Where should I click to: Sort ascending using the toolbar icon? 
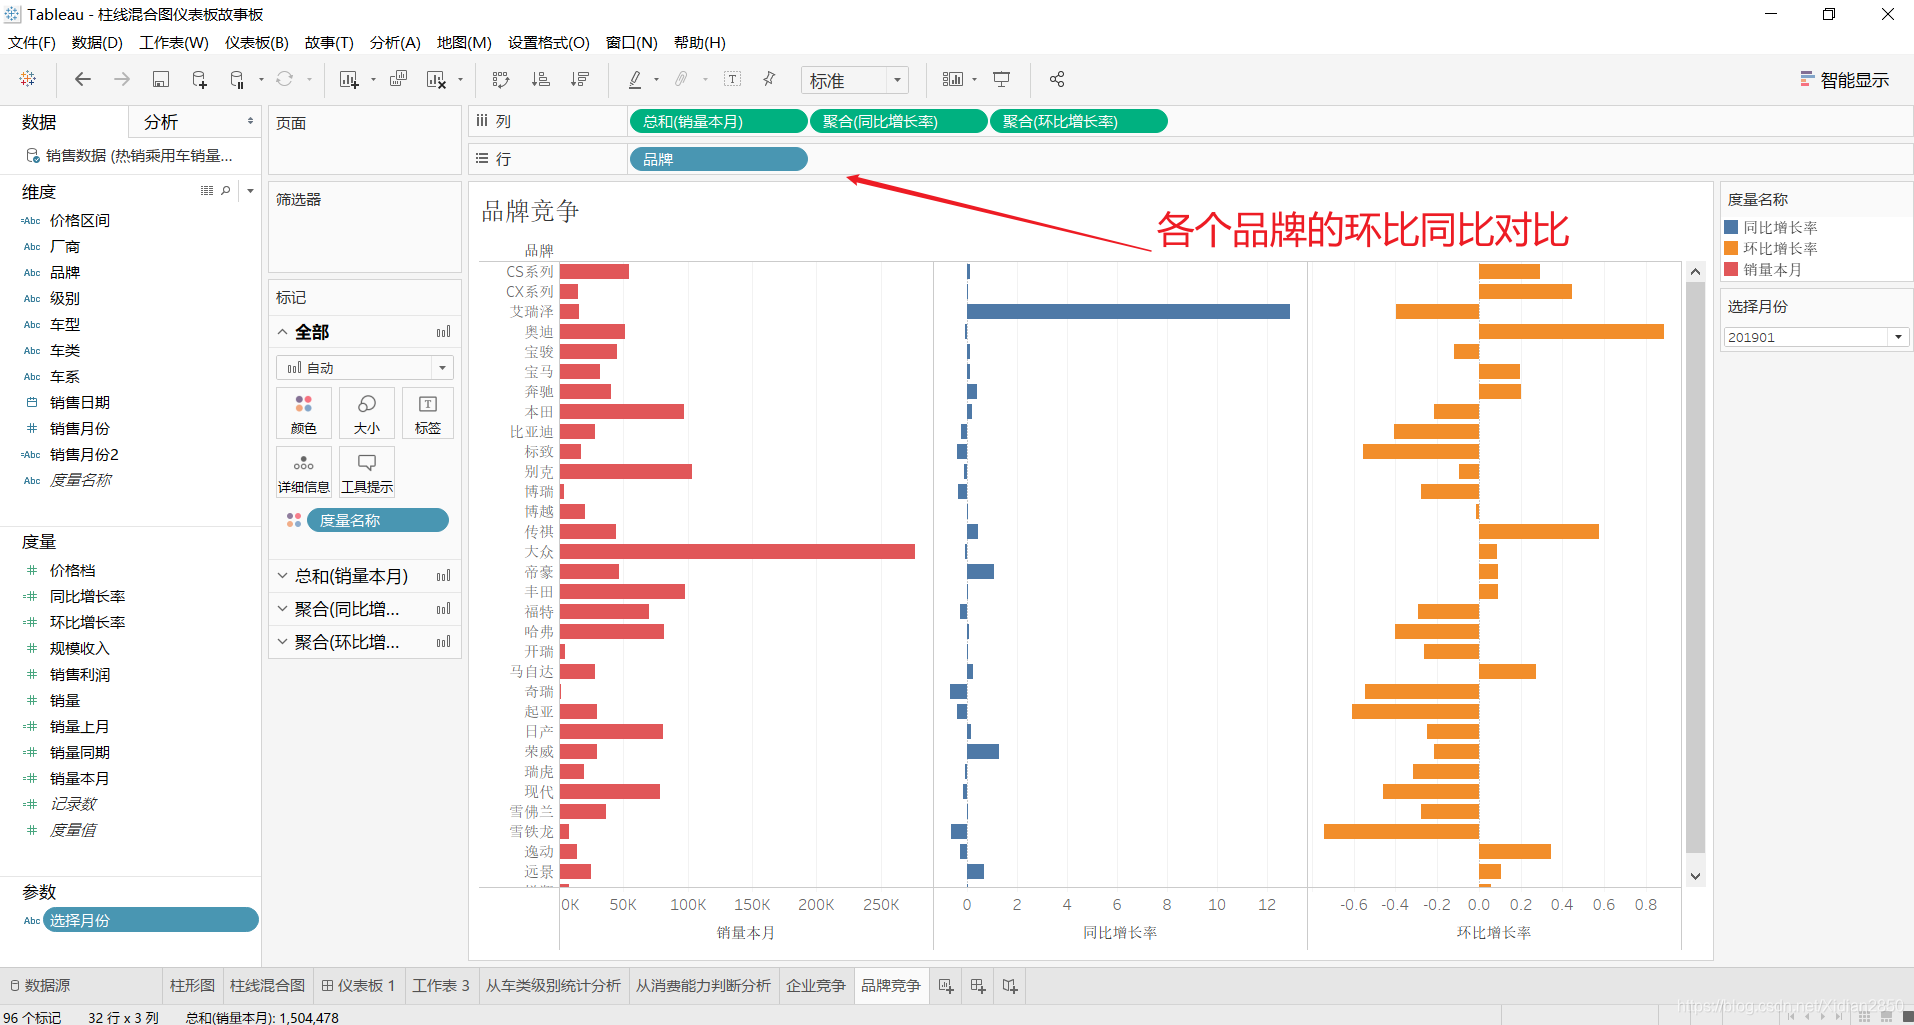540,79
